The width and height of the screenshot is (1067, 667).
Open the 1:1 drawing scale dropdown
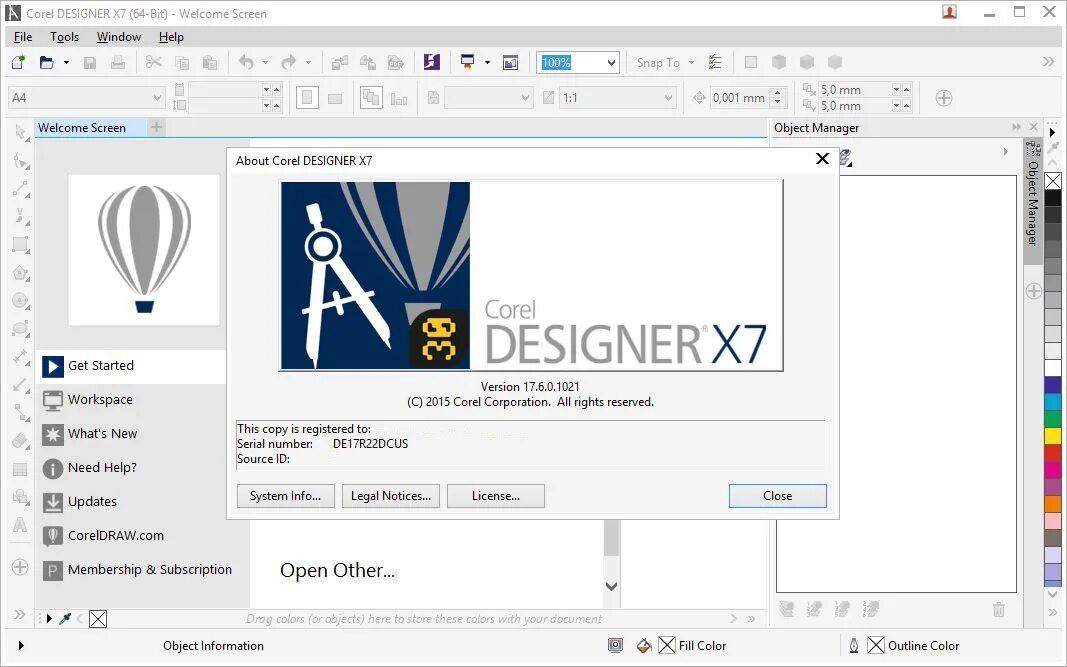668,98
